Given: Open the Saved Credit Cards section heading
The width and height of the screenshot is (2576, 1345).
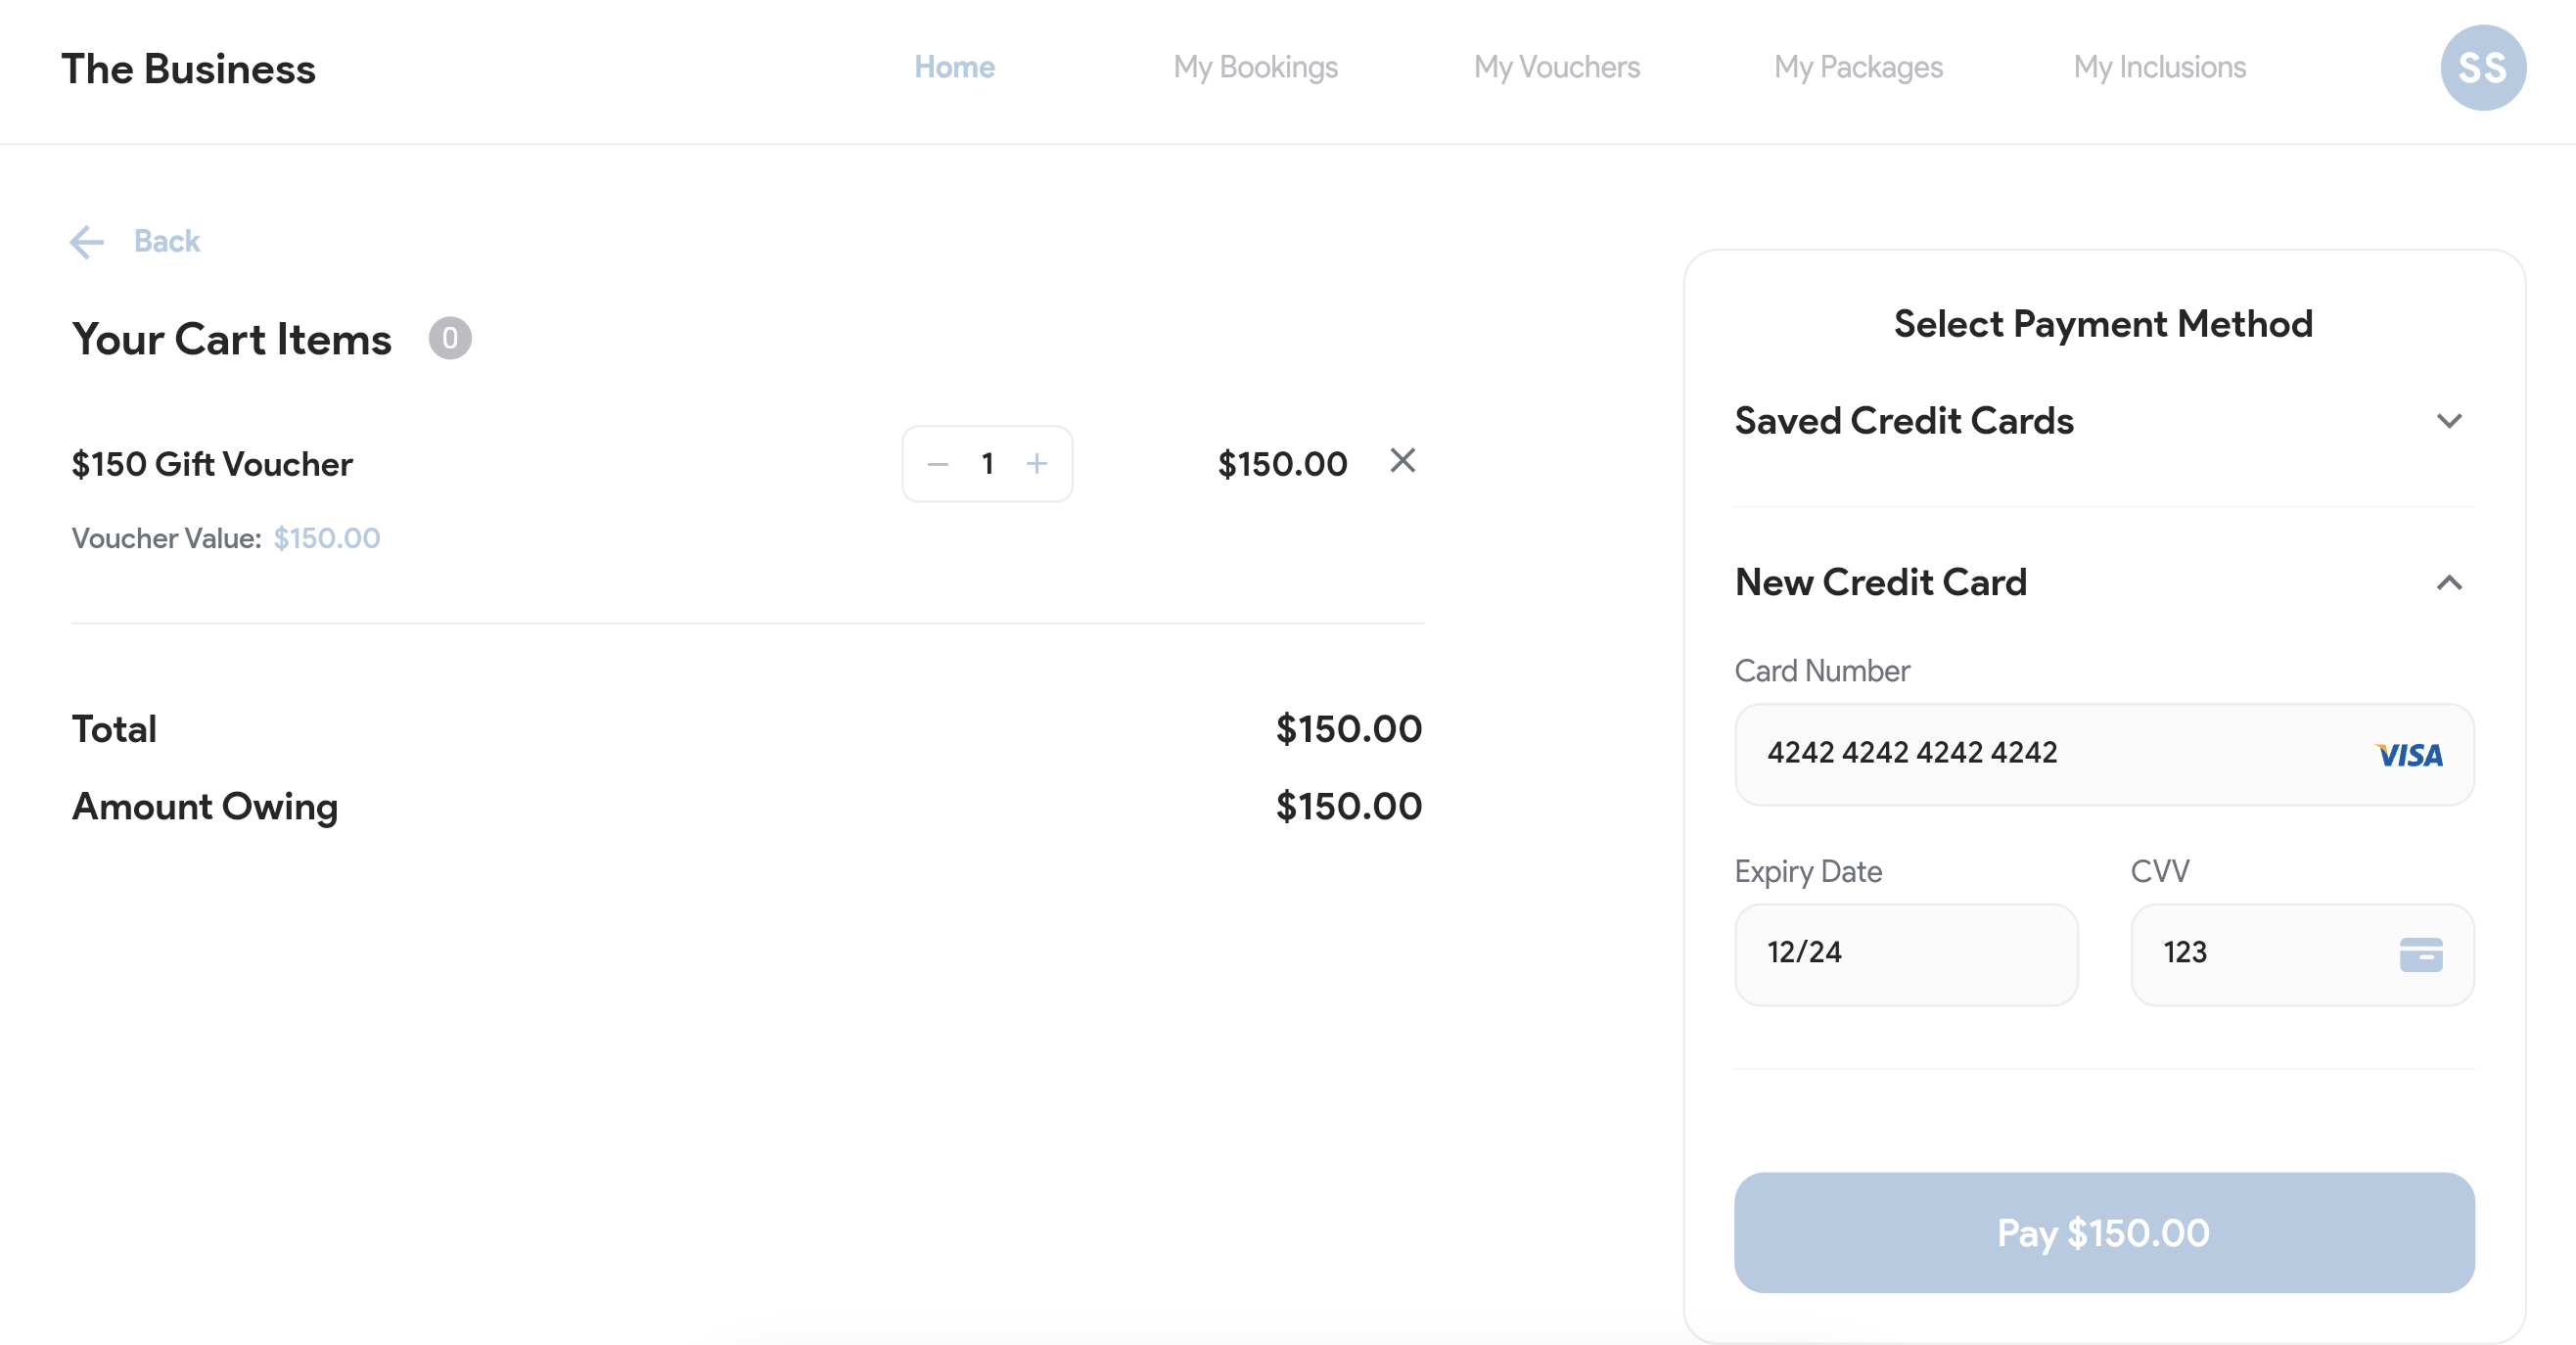Looking at the screenshot, I should click(1903, 421).
